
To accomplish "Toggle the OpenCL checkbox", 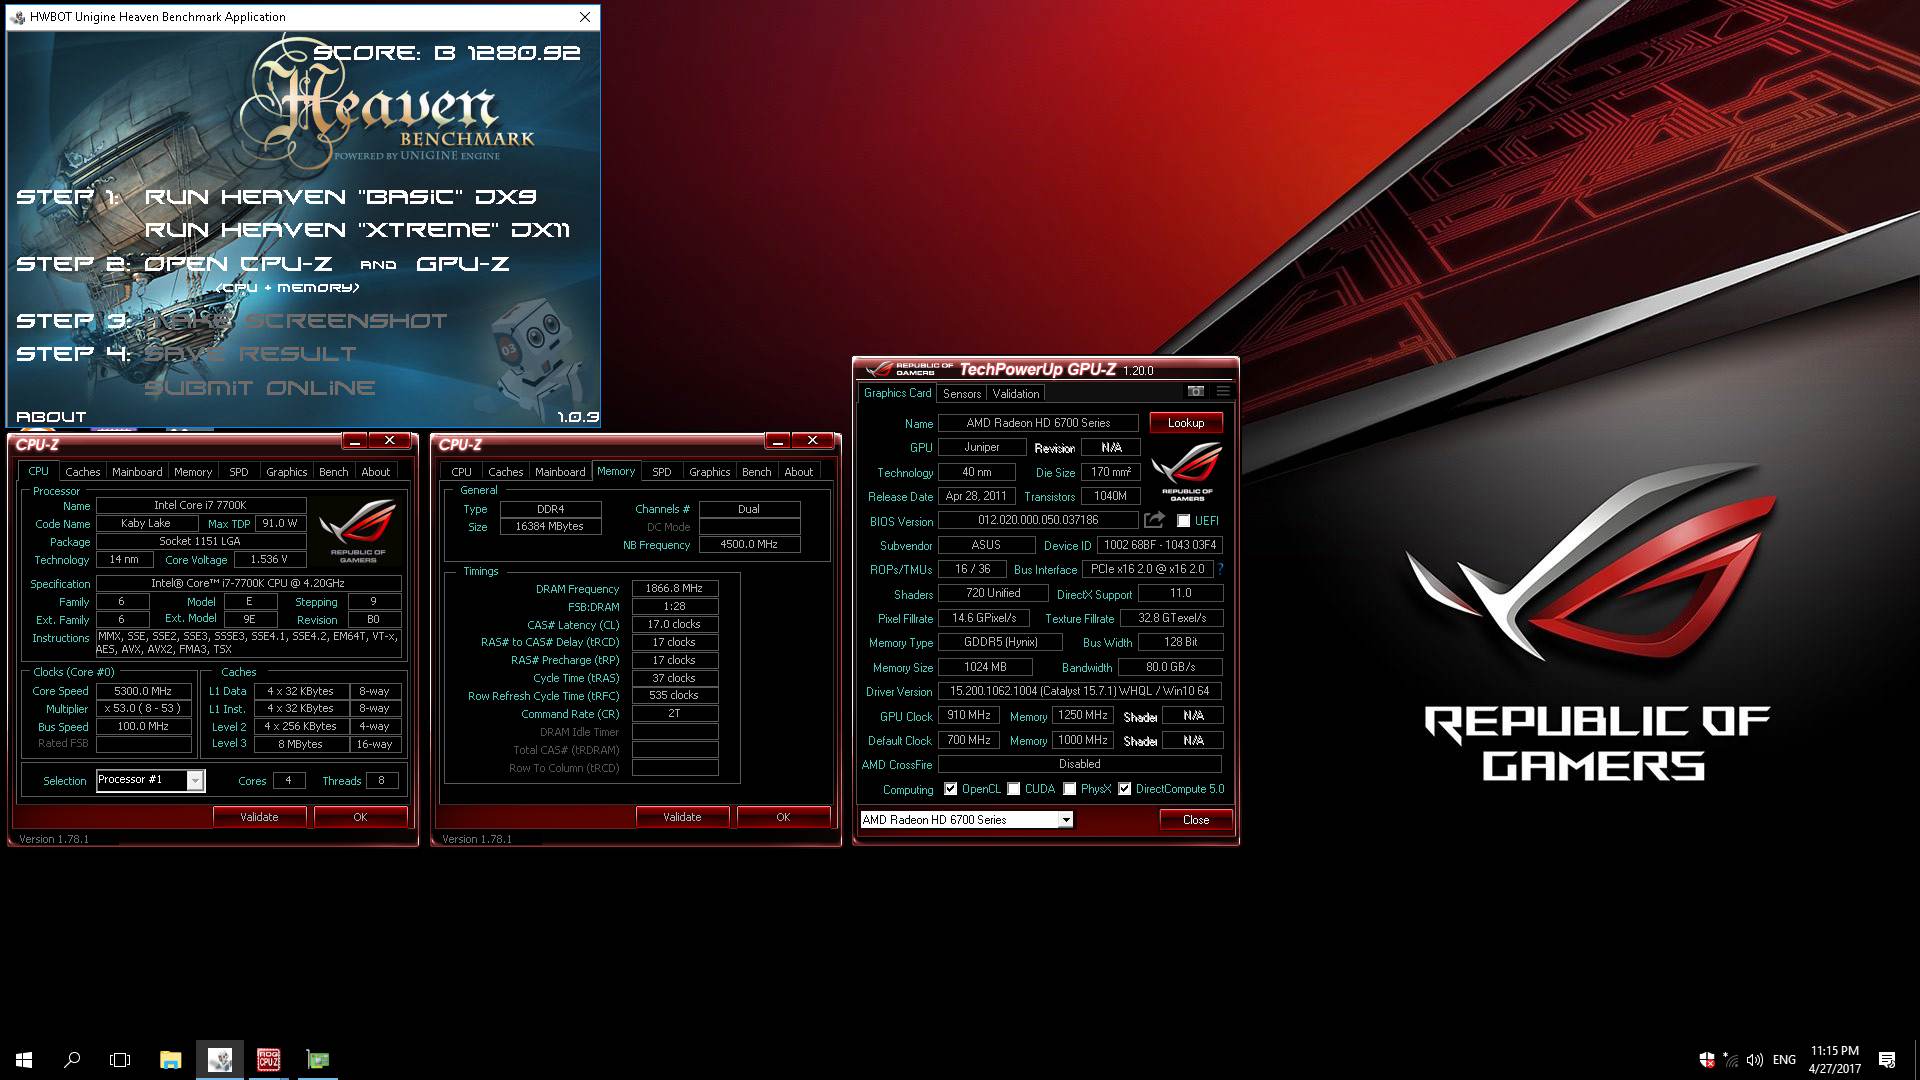I will coord(950,789).
